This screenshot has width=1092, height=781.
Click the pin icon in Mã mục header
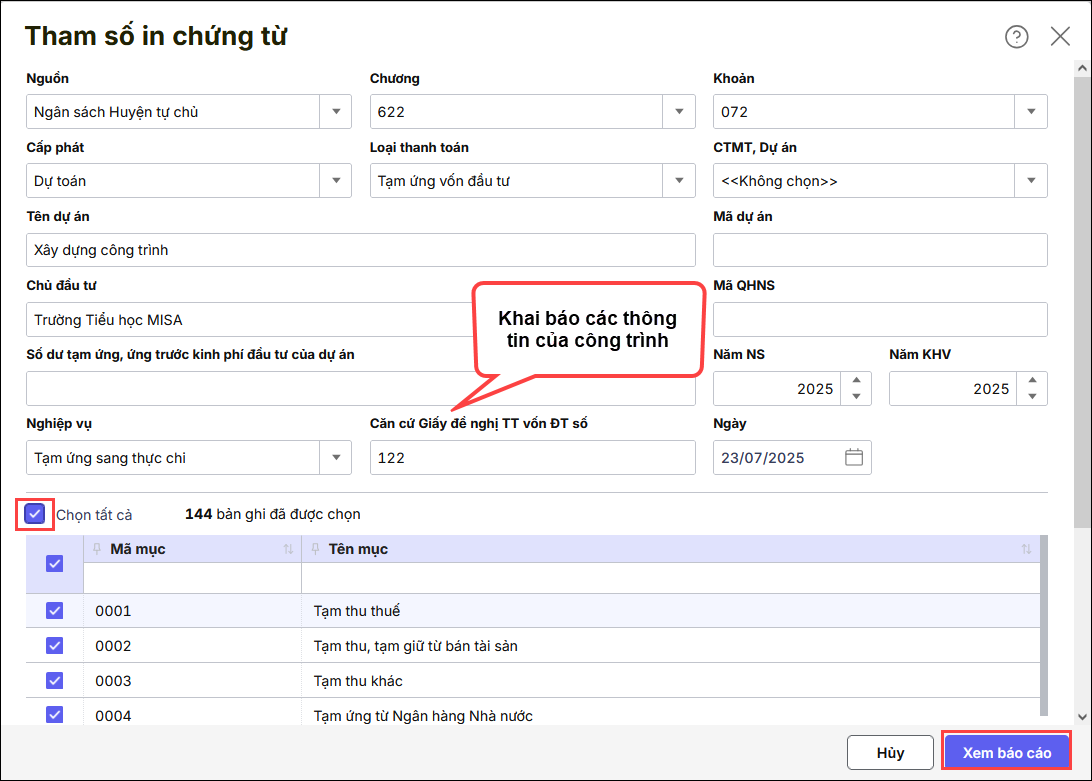(97, 549)
